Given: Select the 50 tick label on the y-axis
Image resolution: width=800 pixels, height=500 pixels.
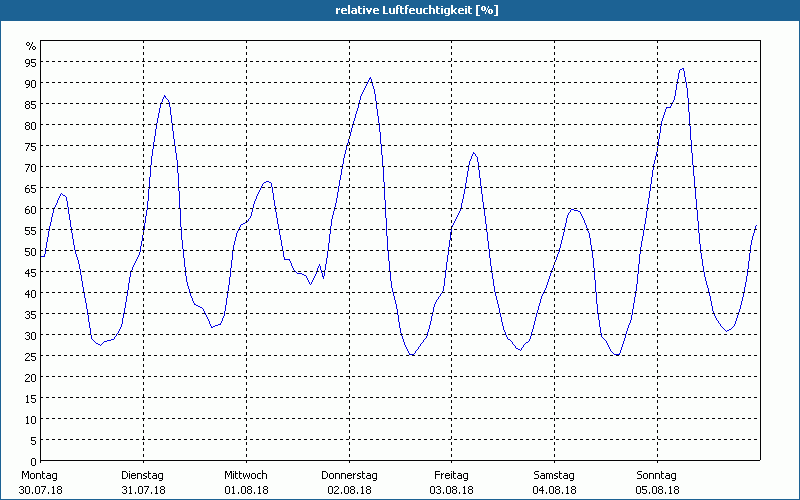Looking at the screenshot, I should point(30,251).
